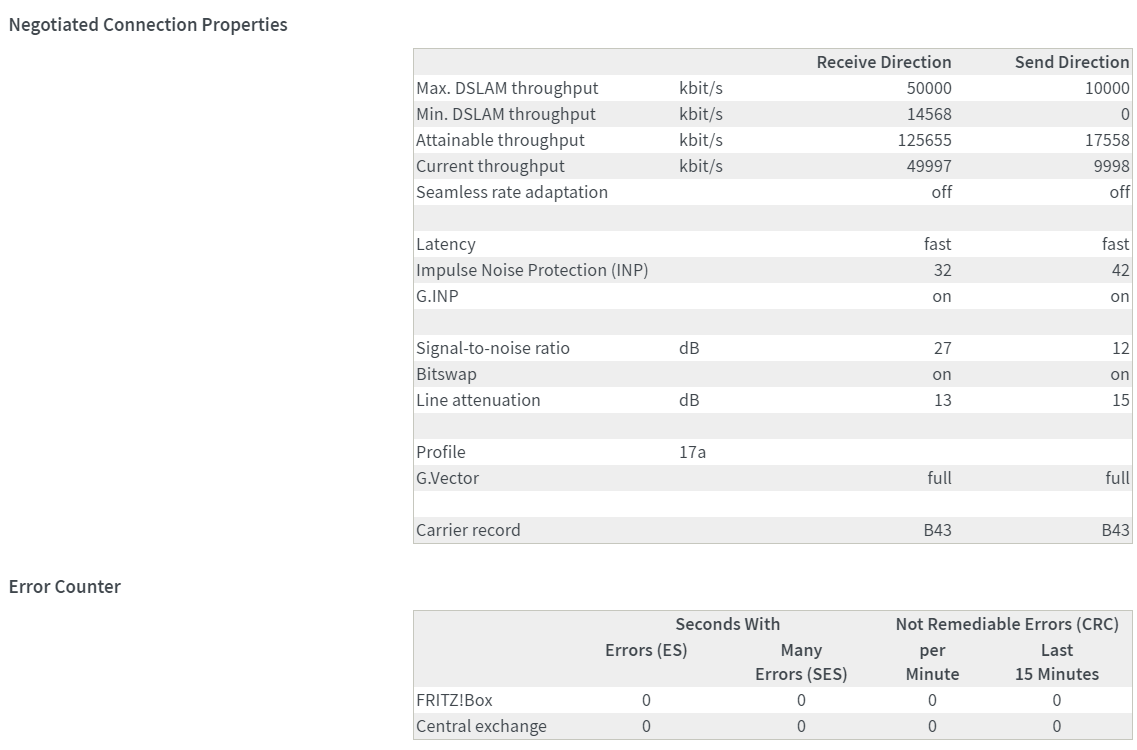Click the Profile value 17a
Image resolution: width=1137 pixels, height=750 pixels.
(692, 452)
